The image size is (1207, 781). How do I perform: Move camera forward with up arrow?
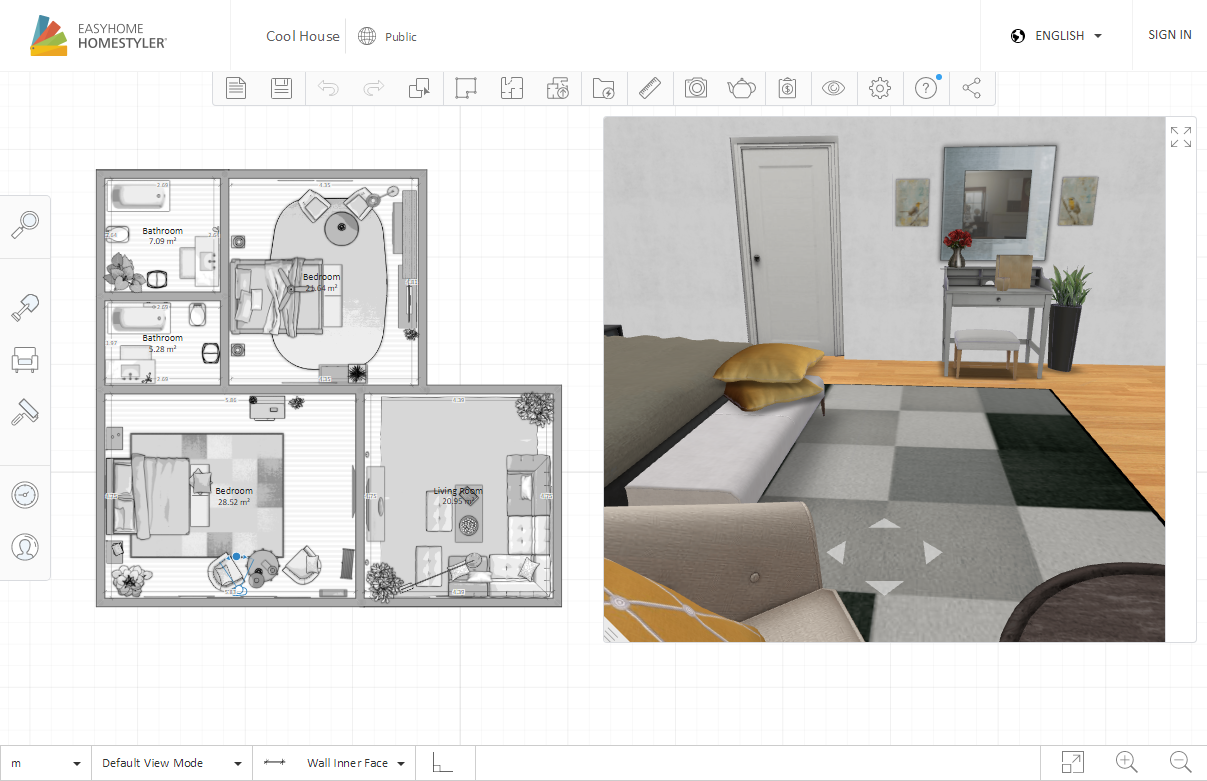click(884, 523)
